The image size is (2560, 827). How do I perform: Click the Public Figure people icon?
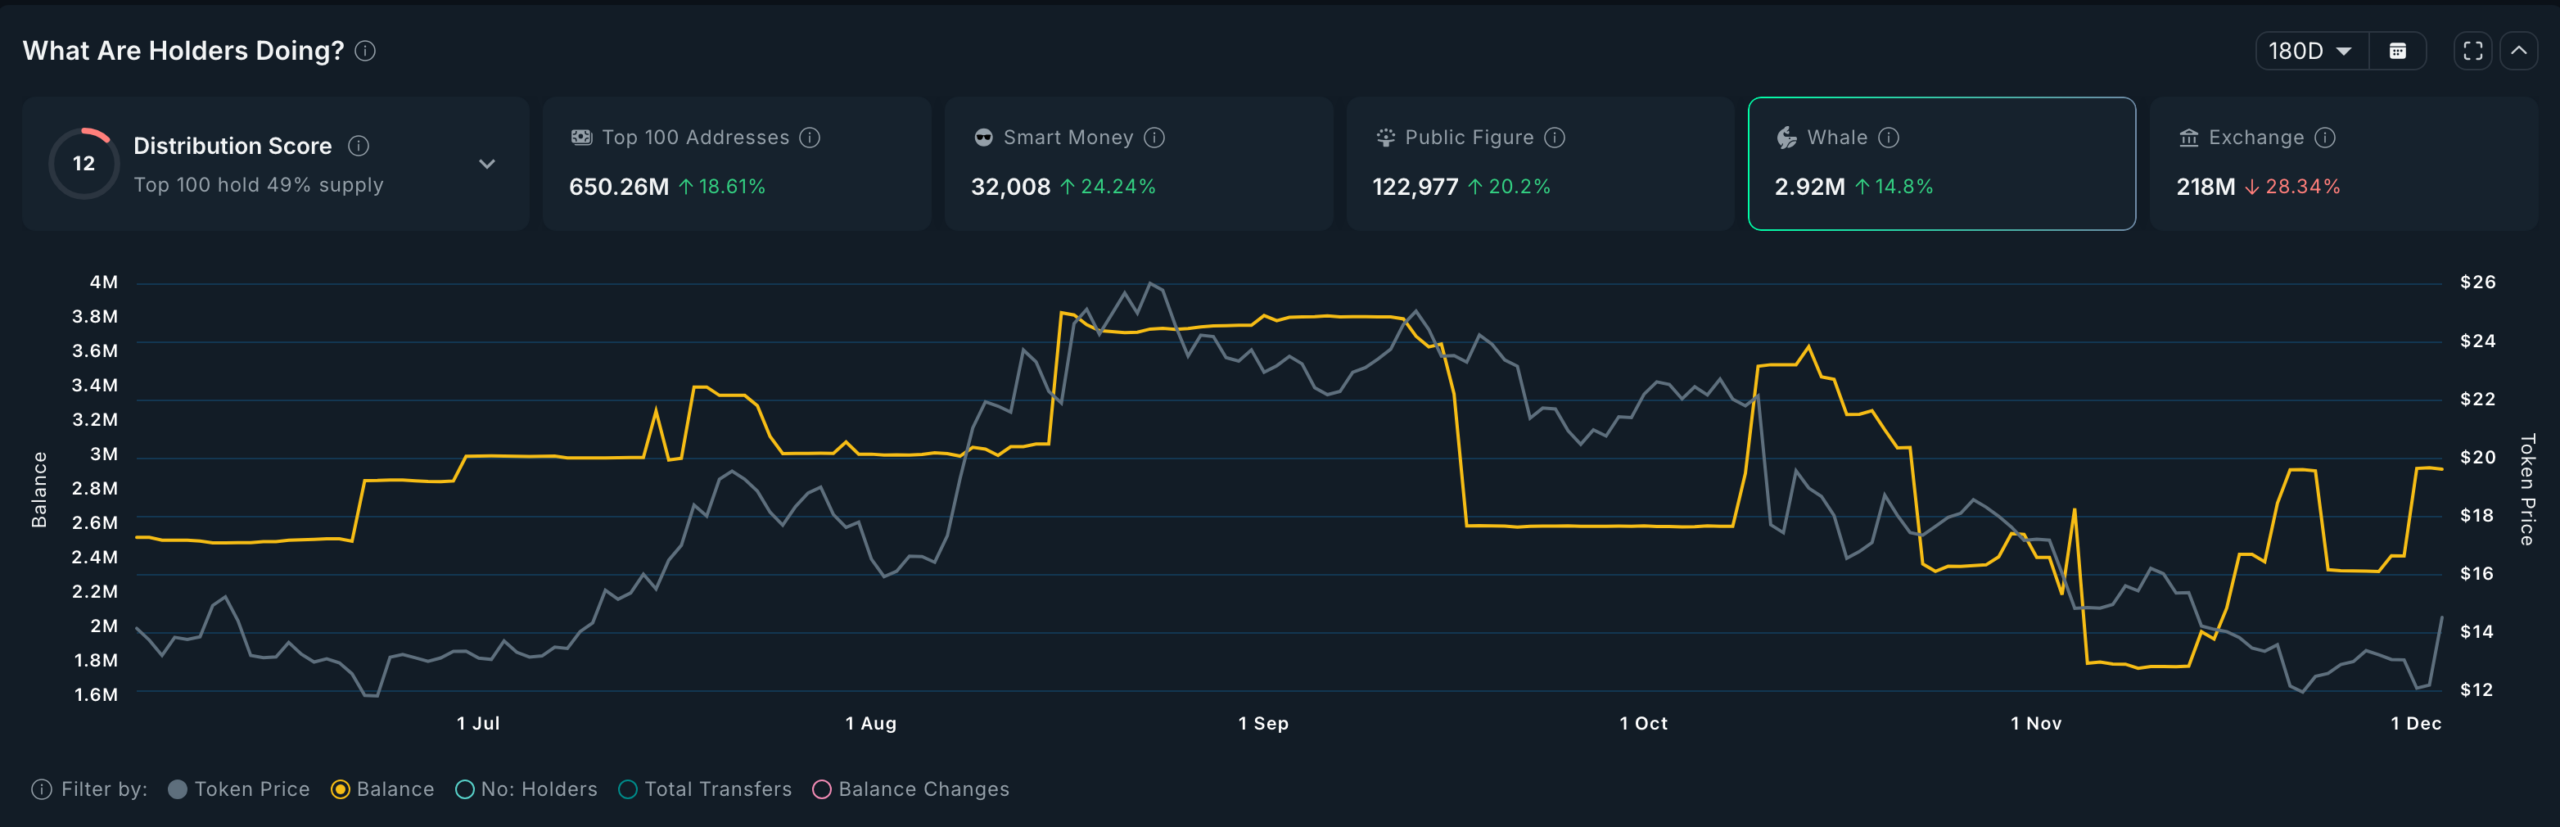[1385, 138]
